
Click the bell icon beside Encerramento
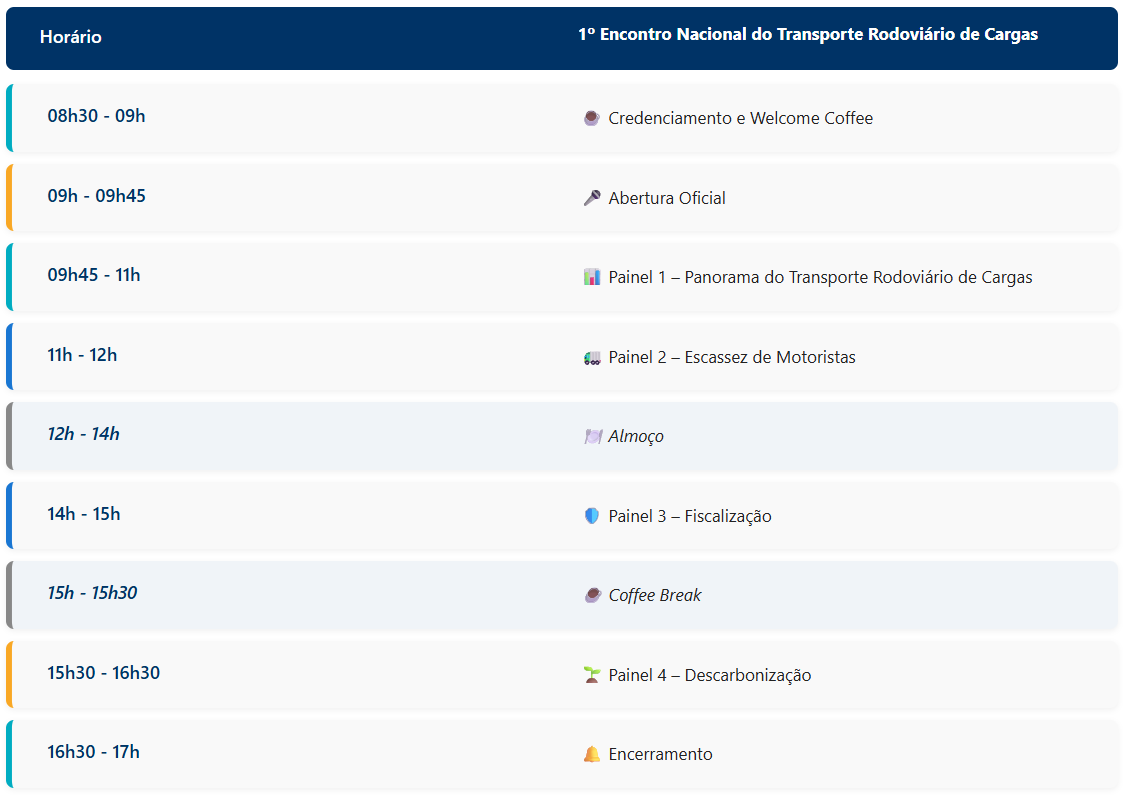592,754
